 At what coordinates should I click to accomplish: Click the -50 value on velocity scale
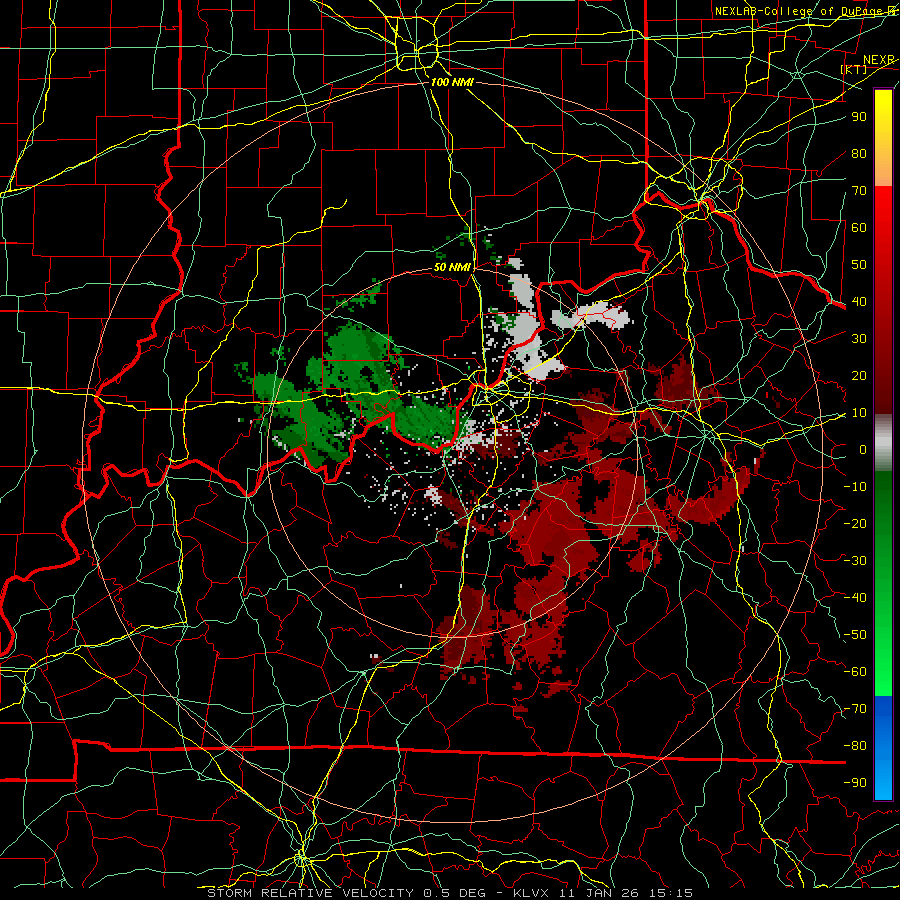pyautogui.click(x=855, y=635)
